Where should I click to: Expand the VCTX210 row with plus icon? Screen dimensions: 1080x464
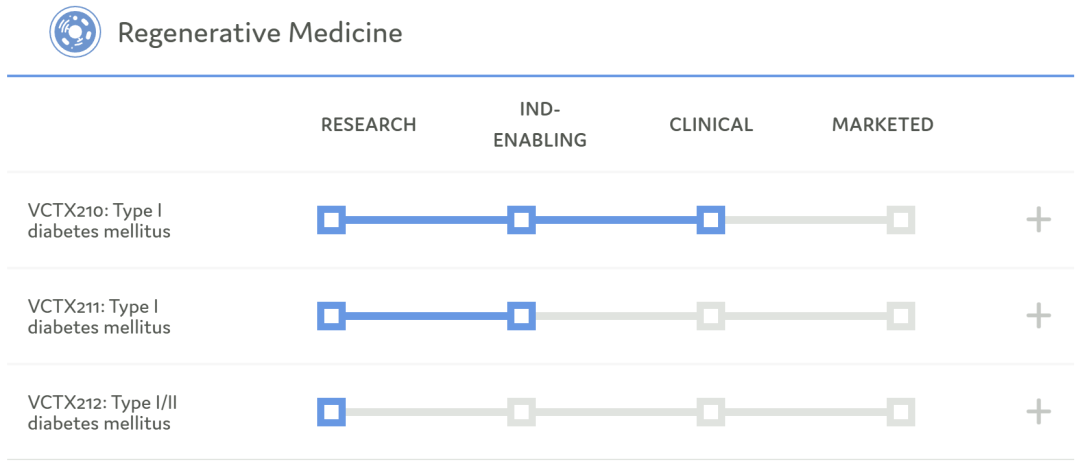1039,220
